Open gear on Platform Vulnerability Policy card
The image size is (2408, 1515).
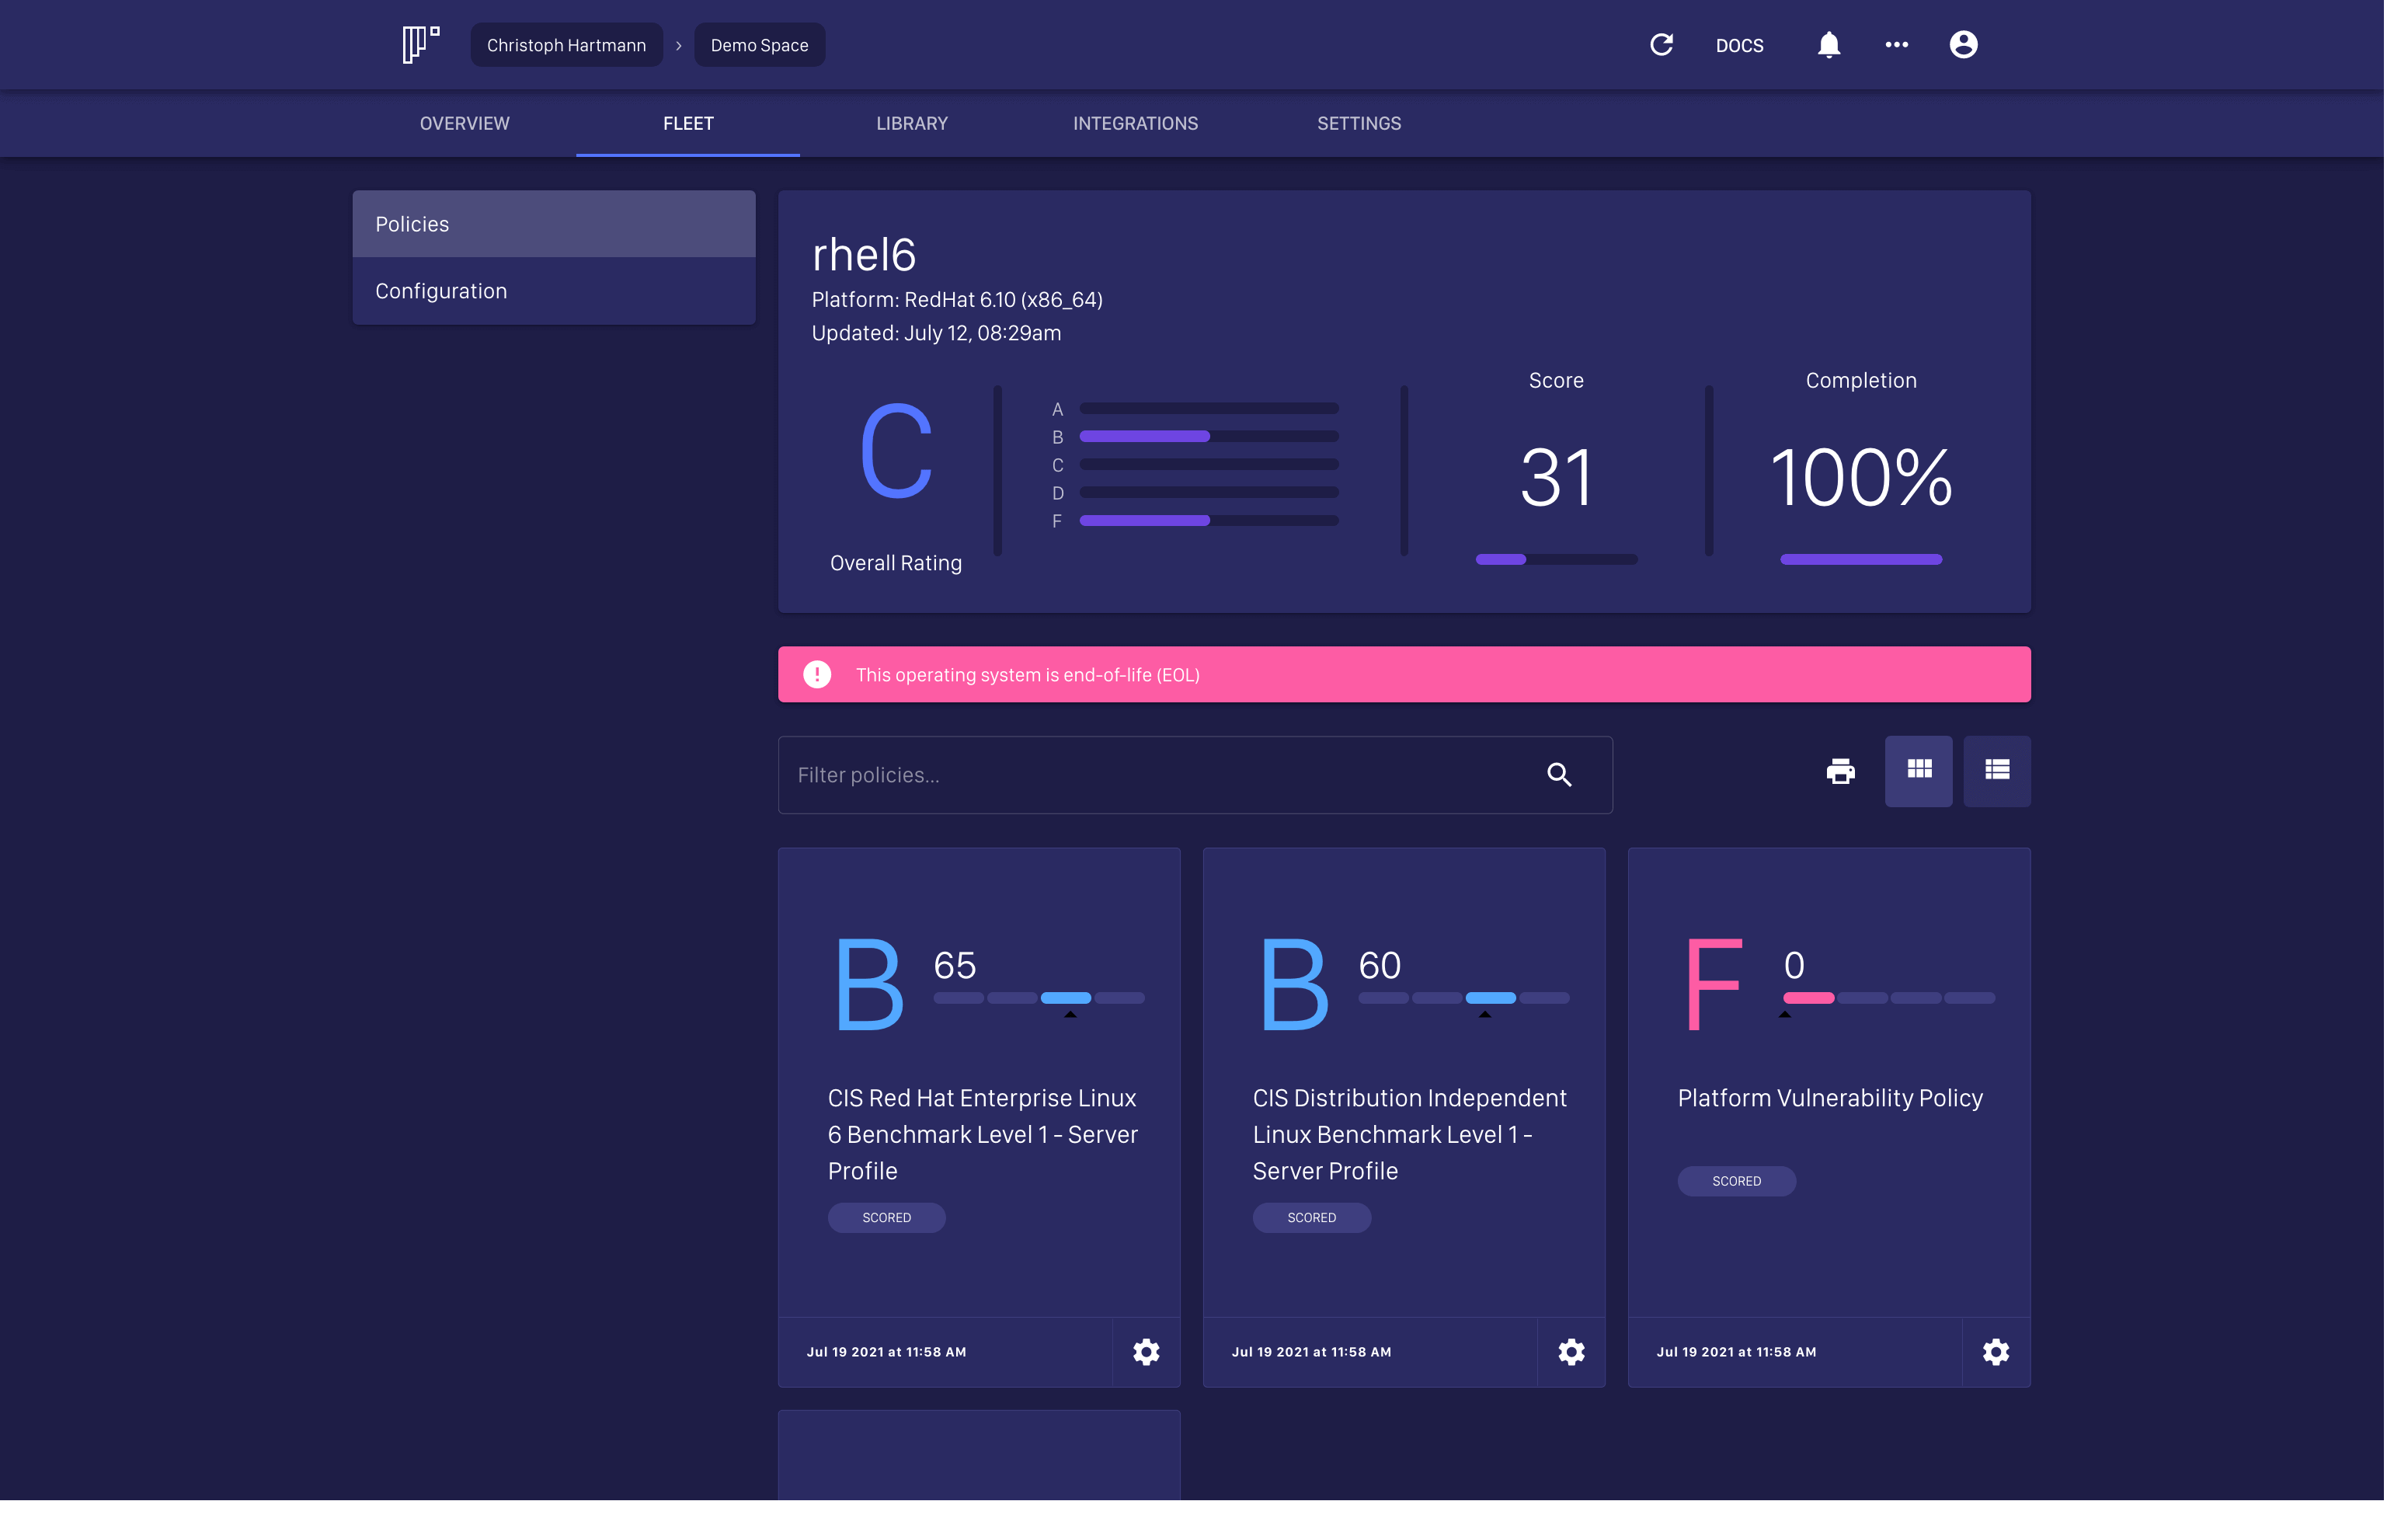pos(1996,1352)
